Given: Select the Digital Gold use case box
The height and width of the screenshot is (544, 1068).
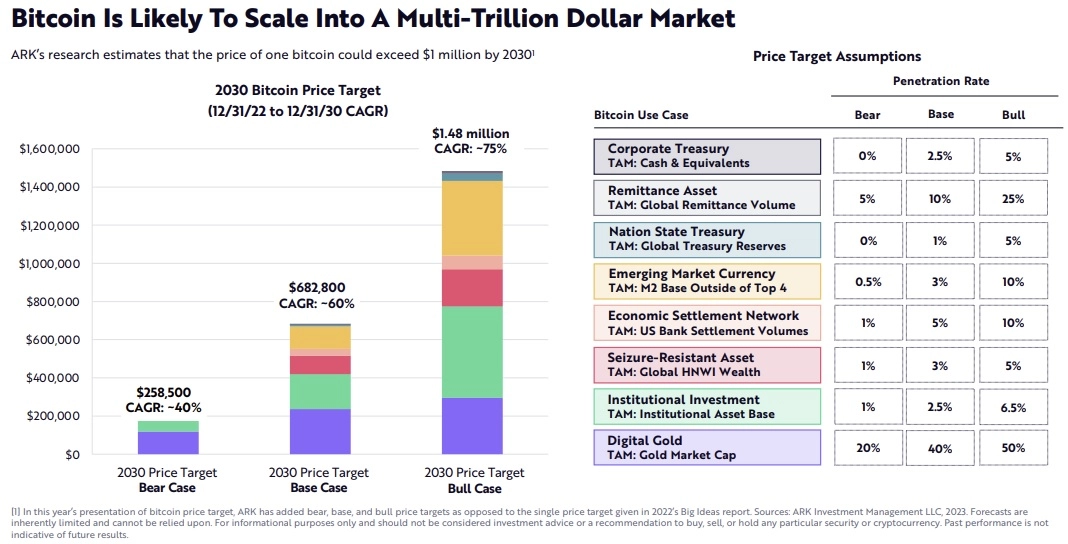Looking at the screenshot, I should pos(708,447).
